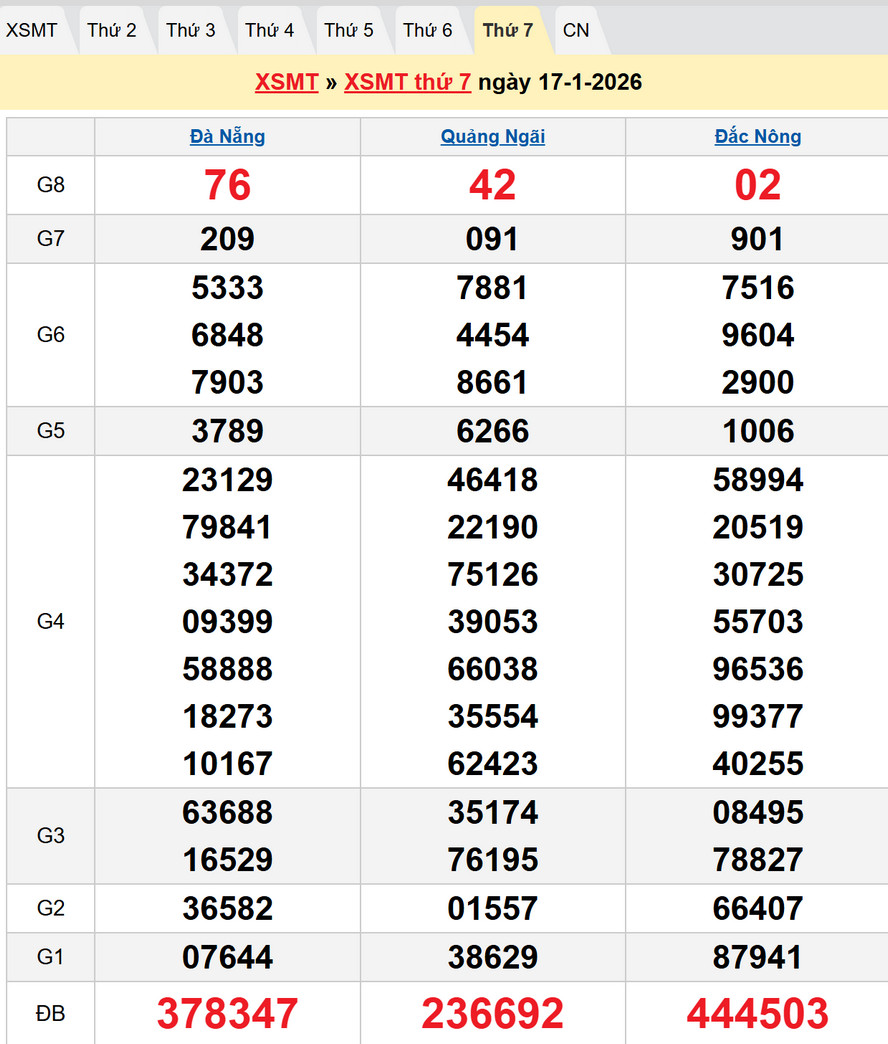The height and width of the screenshot is (1044, 888).
Task: Select the Thứ 4 tab
Action: pyautogui.click(x=269, y=30)
